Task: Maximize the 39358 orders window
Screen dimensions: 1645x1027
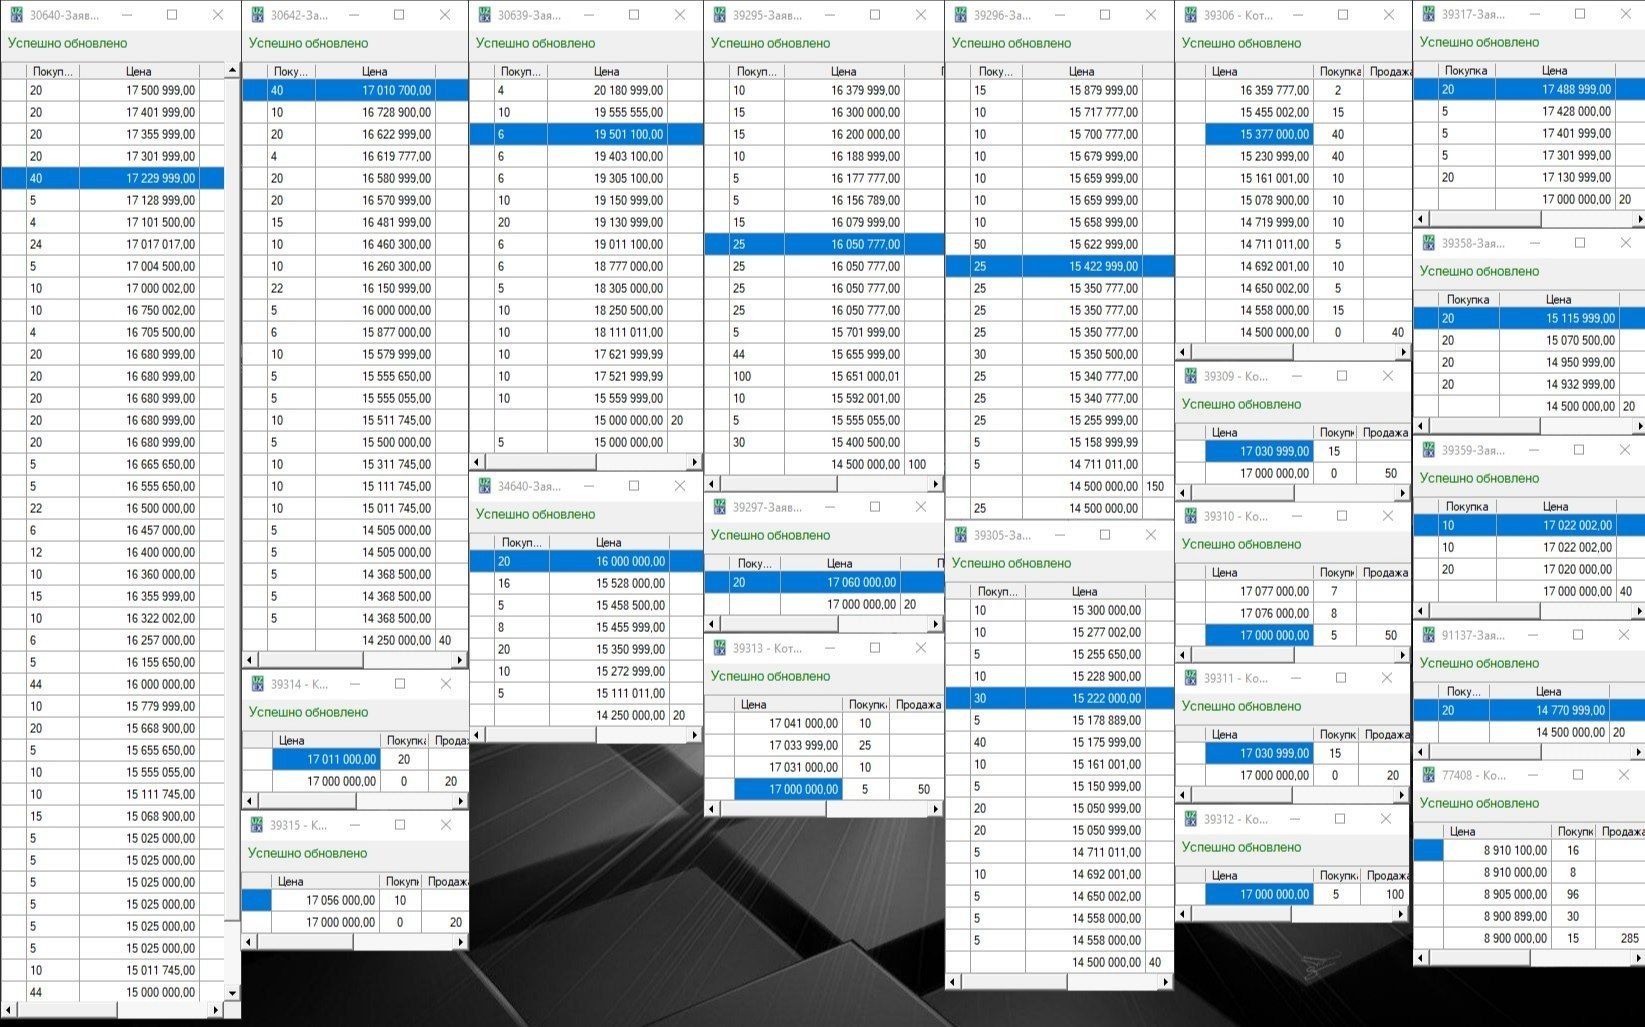Action: tap(1580, 243)
